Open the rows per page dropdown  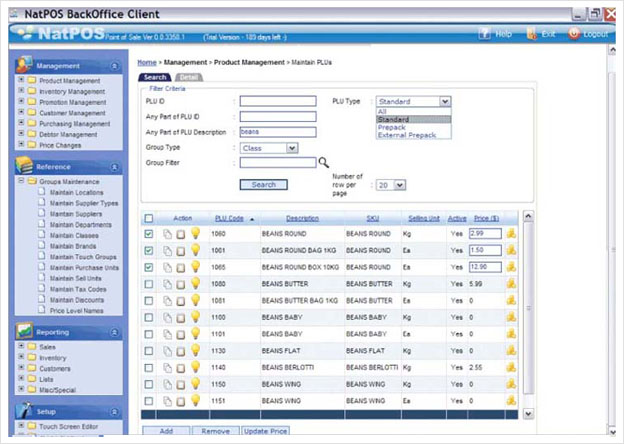coord(391,185)
